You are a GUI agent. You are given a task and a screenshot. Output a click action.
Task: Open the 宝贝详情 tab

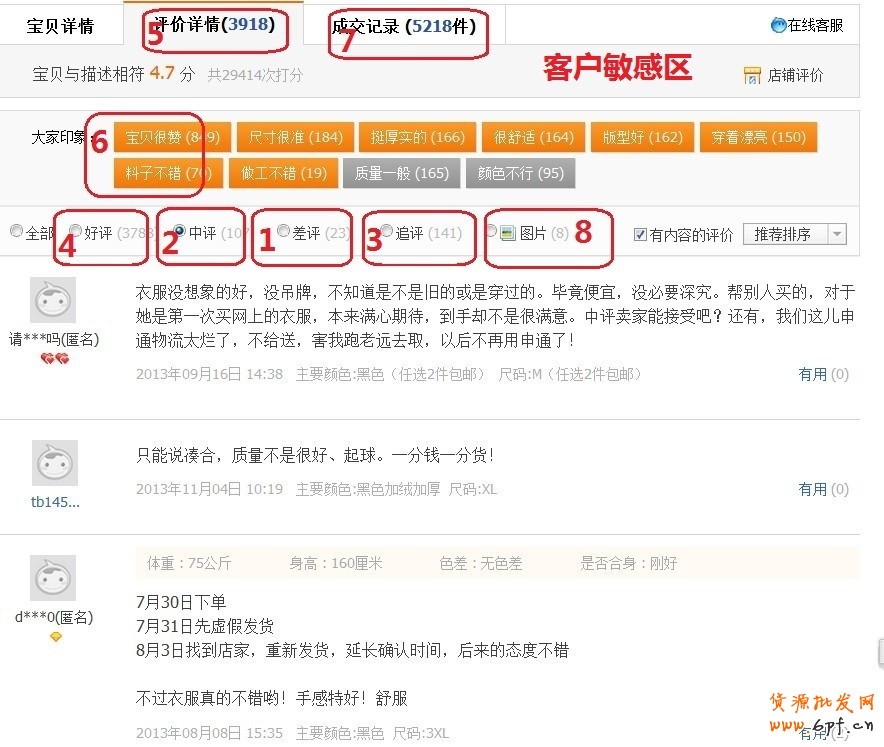[60, 26]
